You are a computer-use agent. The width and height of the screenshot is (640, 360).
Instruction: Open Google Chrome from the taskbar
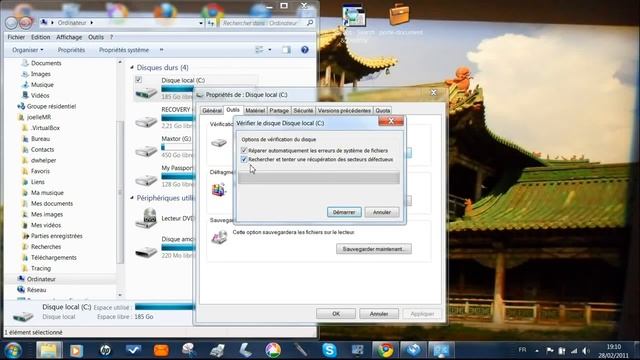click(x=385, y=350)
